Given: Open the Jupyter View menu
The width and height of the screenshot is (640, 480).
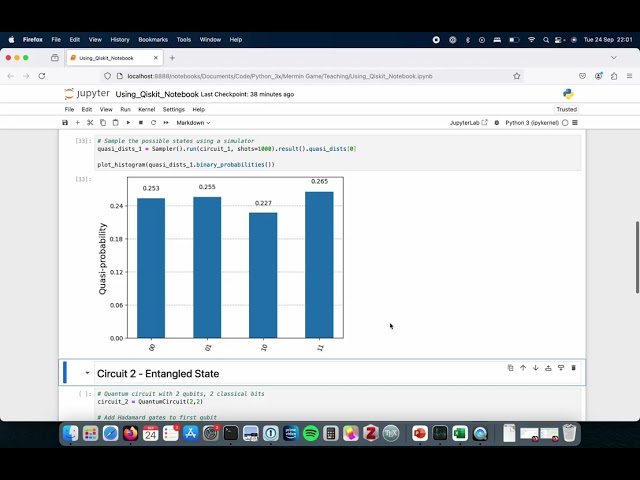Looking at the screenshot, I should point(106,109).
